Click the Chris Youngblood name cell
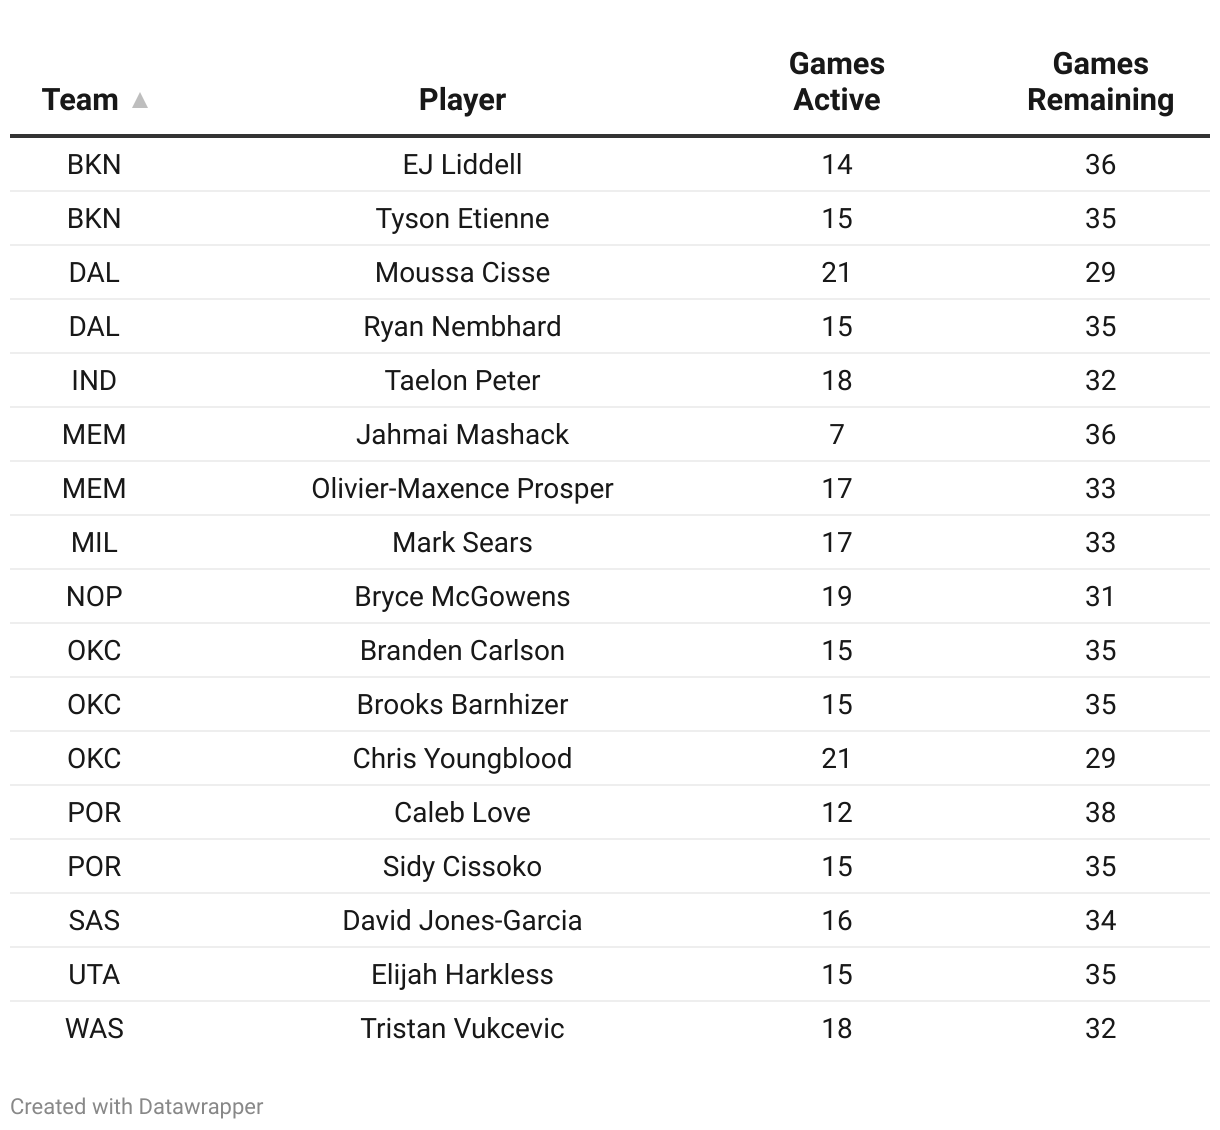 coord(462,758)
